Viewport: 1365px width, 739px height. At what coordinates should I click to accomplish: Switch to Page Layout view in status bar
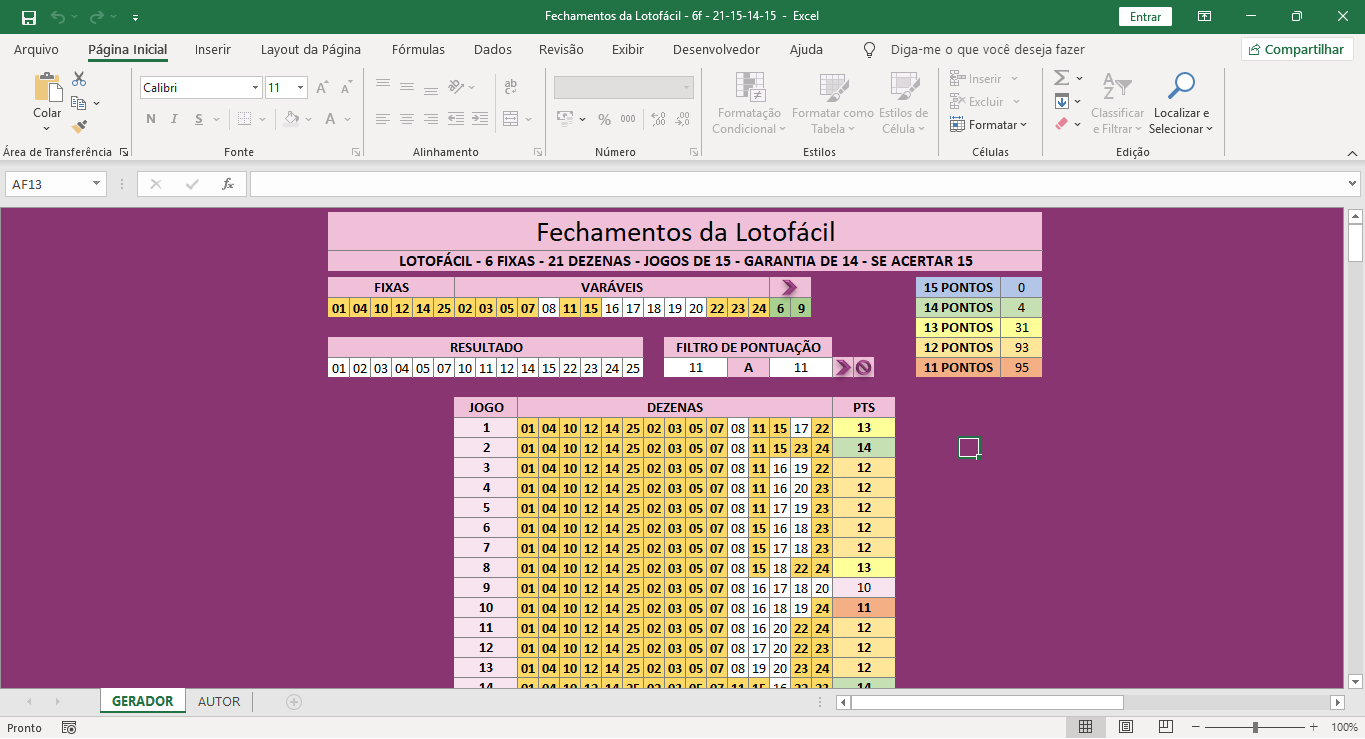pyautogui.click(x=1126, y=727)
